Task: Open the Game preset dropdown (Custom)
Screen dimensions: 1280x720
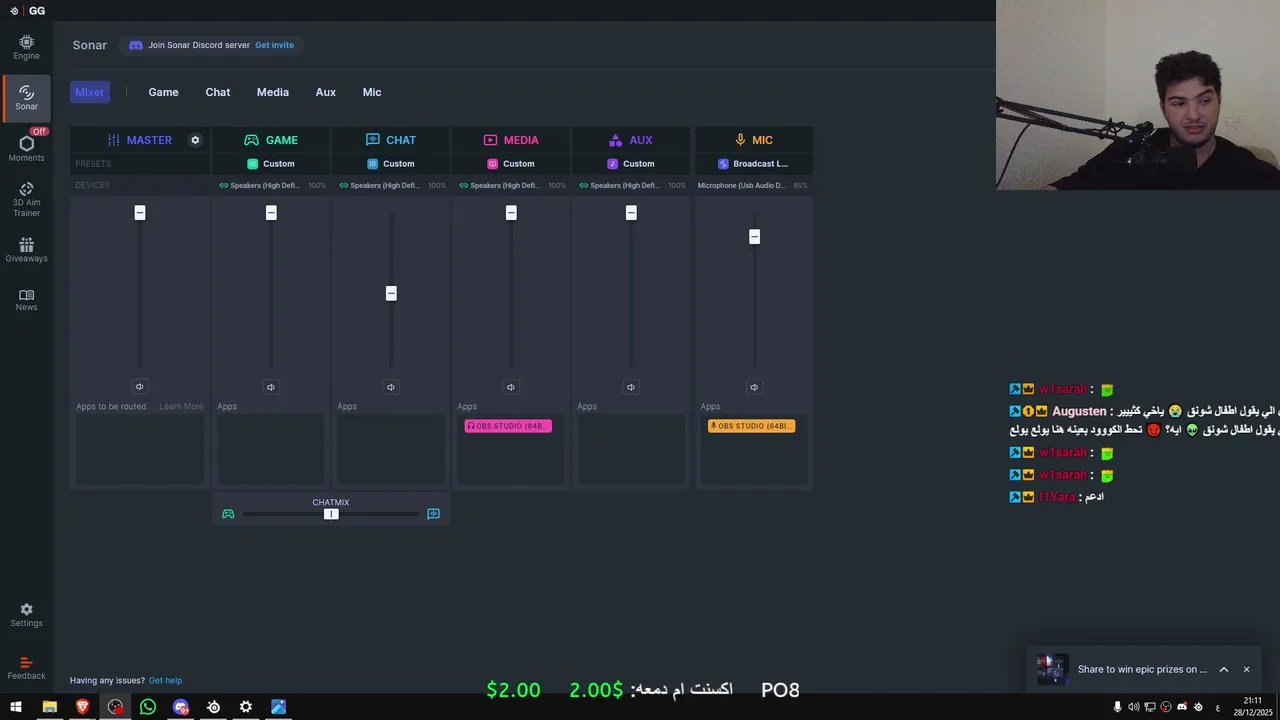Action: point(270,164)
